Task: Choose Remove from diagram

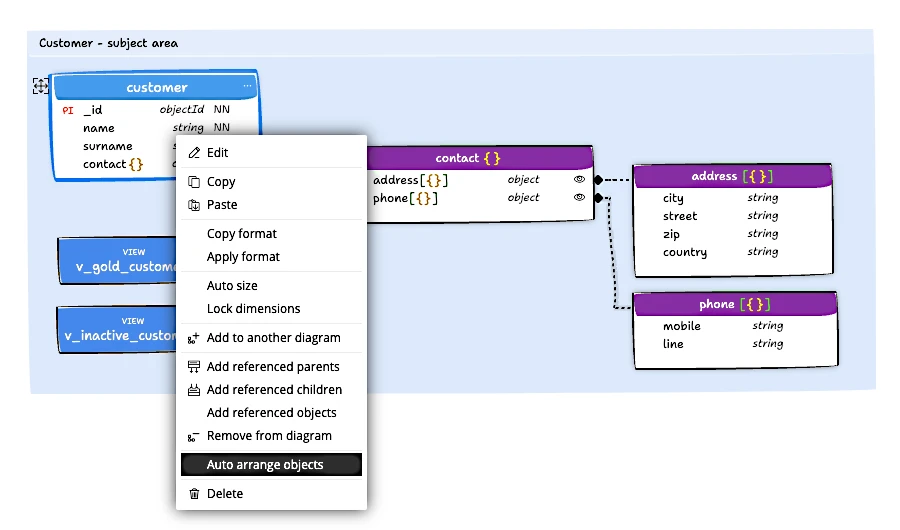Action: click(x=271, y=436)
